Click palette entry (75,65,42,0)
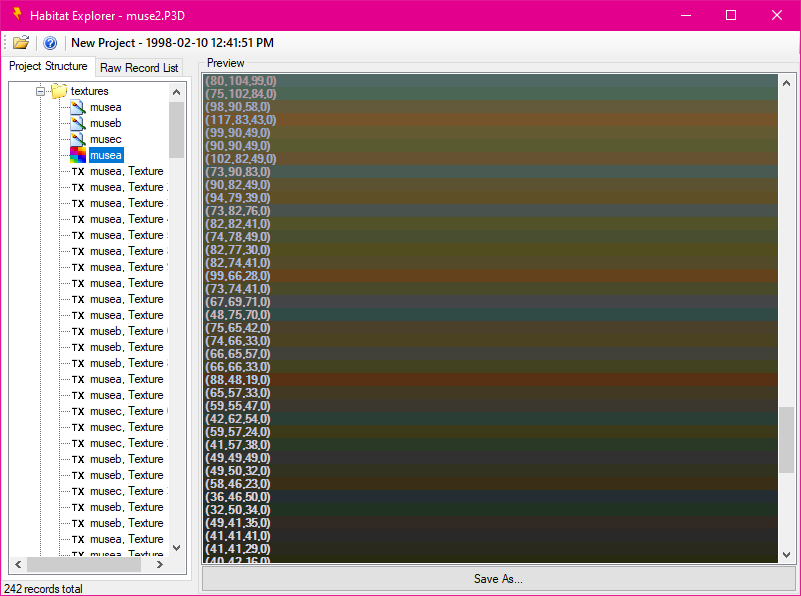 (490, 327)
